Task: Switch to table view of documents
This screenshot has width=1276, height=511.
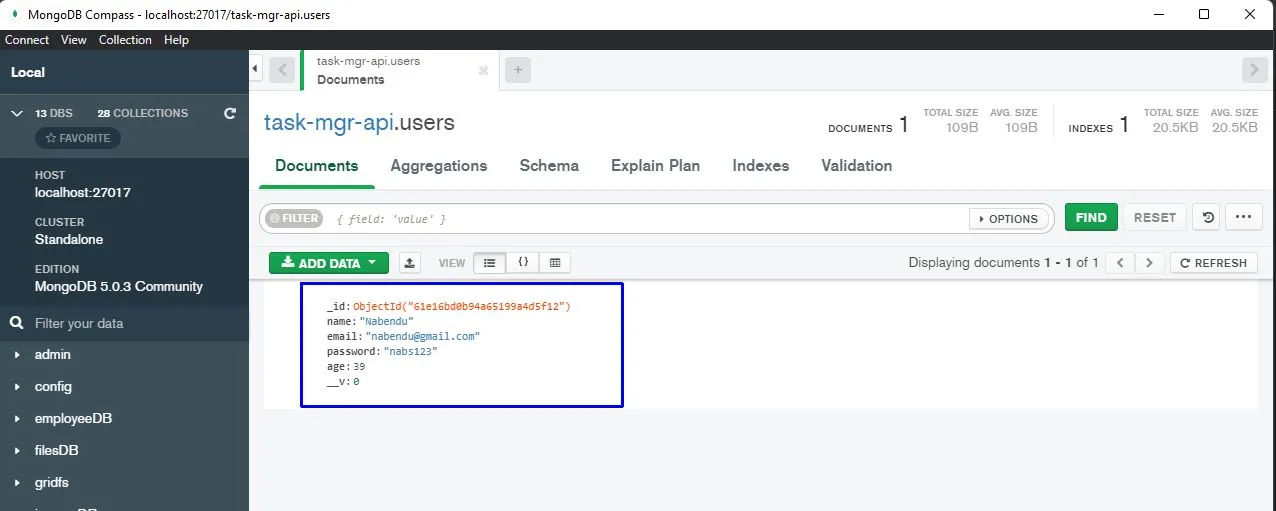Action: point(555,263)
